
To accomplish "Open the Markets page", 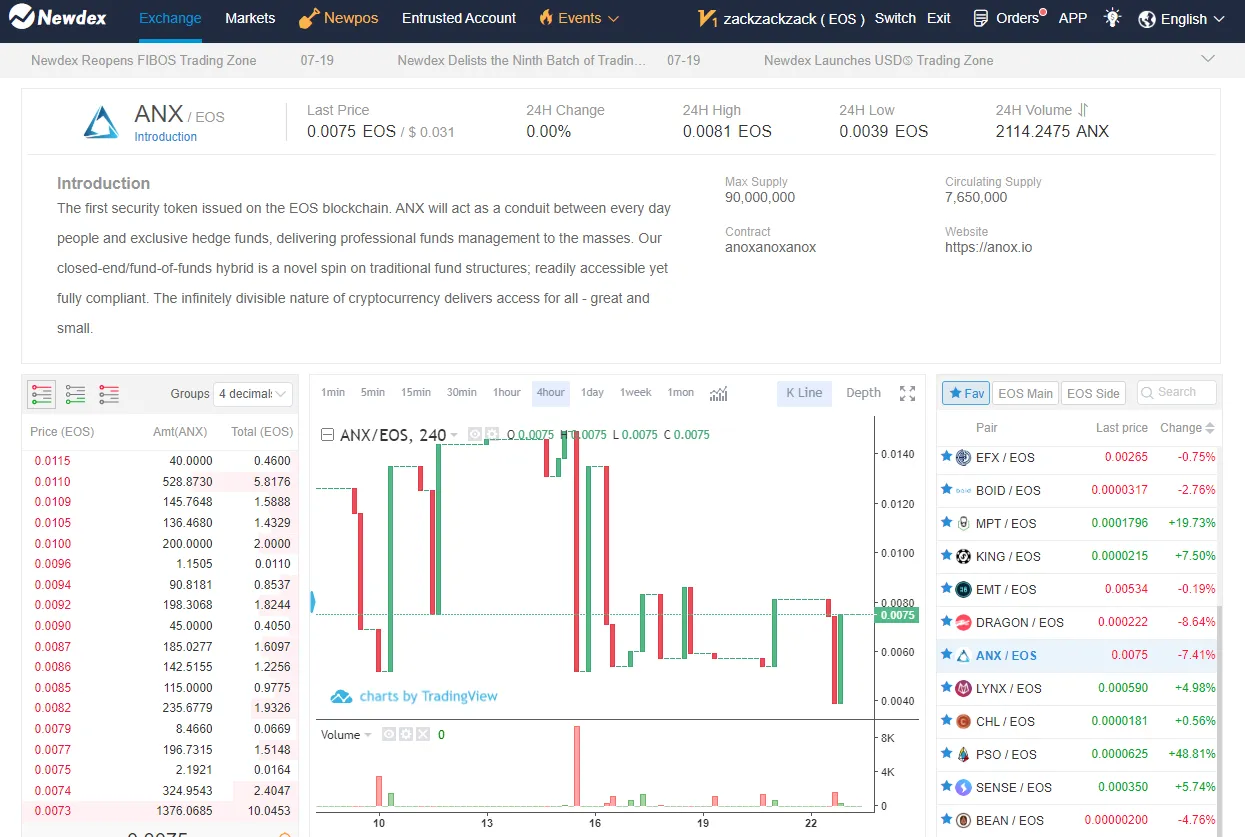I will pos(250,18).
